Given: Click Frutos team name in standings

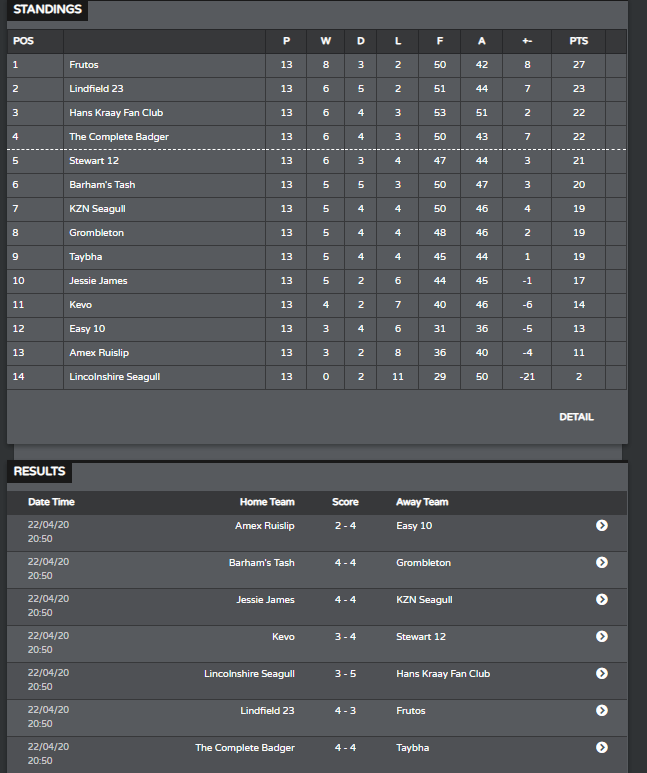Looking at the screenshot, I should (x=84, y=65).
